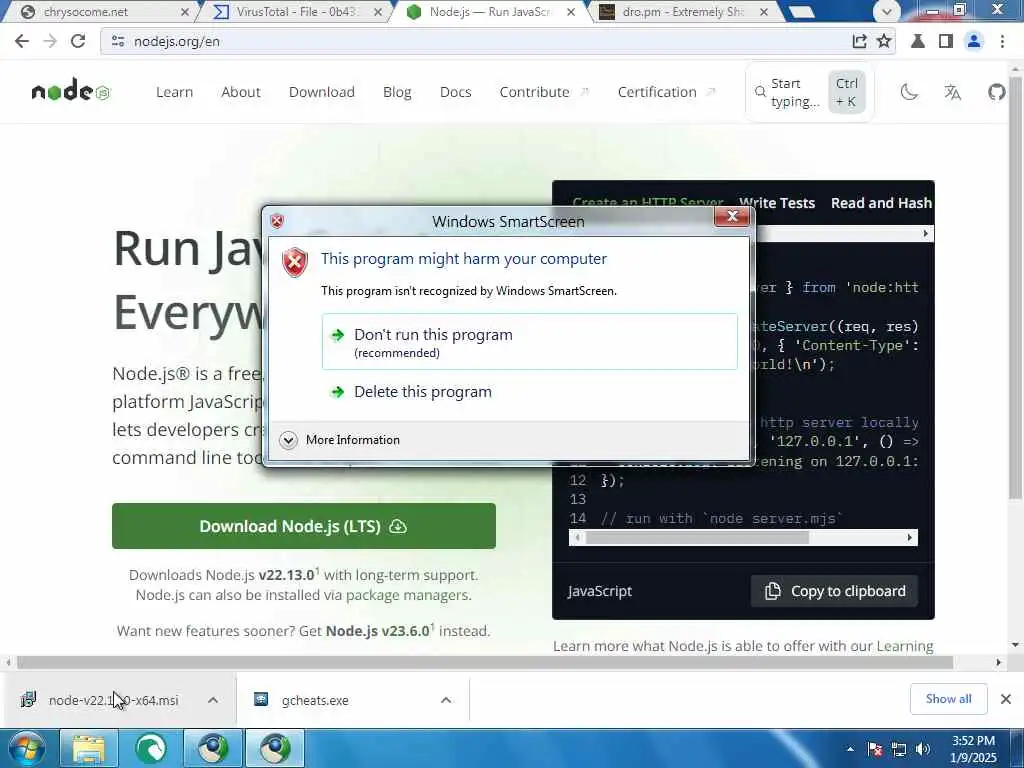Viewport: 1024px width, 768px height.
Task: Close the VirusTotal tab
Action: pyautogui.click(x=378, y=12)
